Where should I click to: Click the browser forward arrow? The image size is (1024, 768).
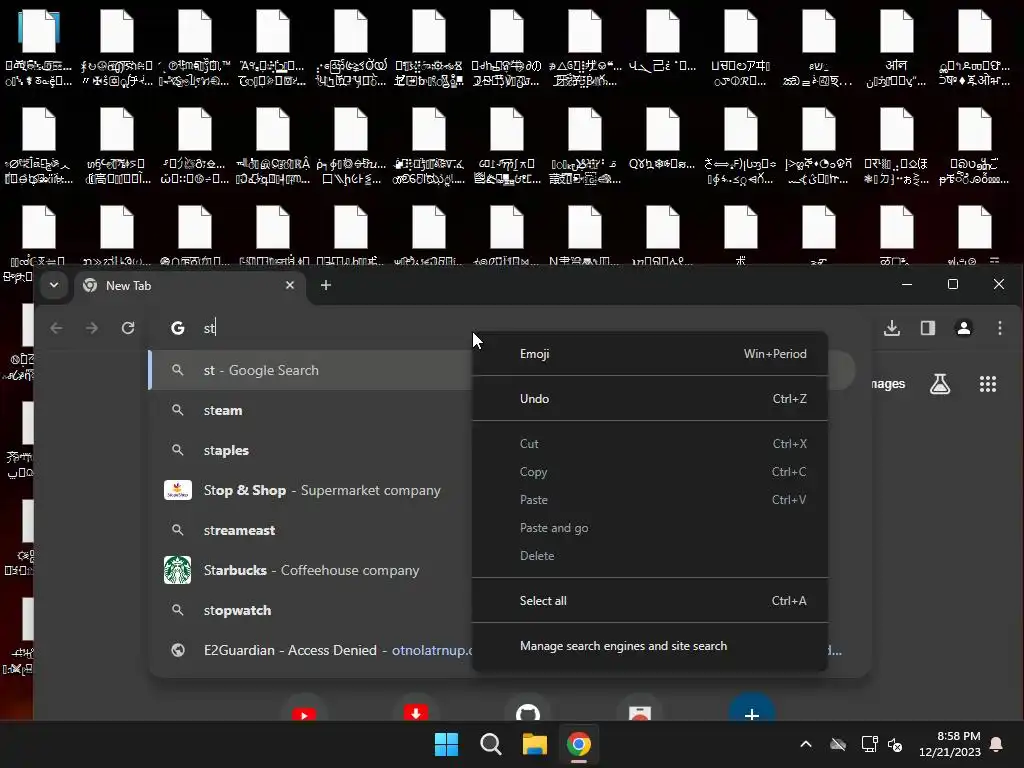[x=92, y=328]
